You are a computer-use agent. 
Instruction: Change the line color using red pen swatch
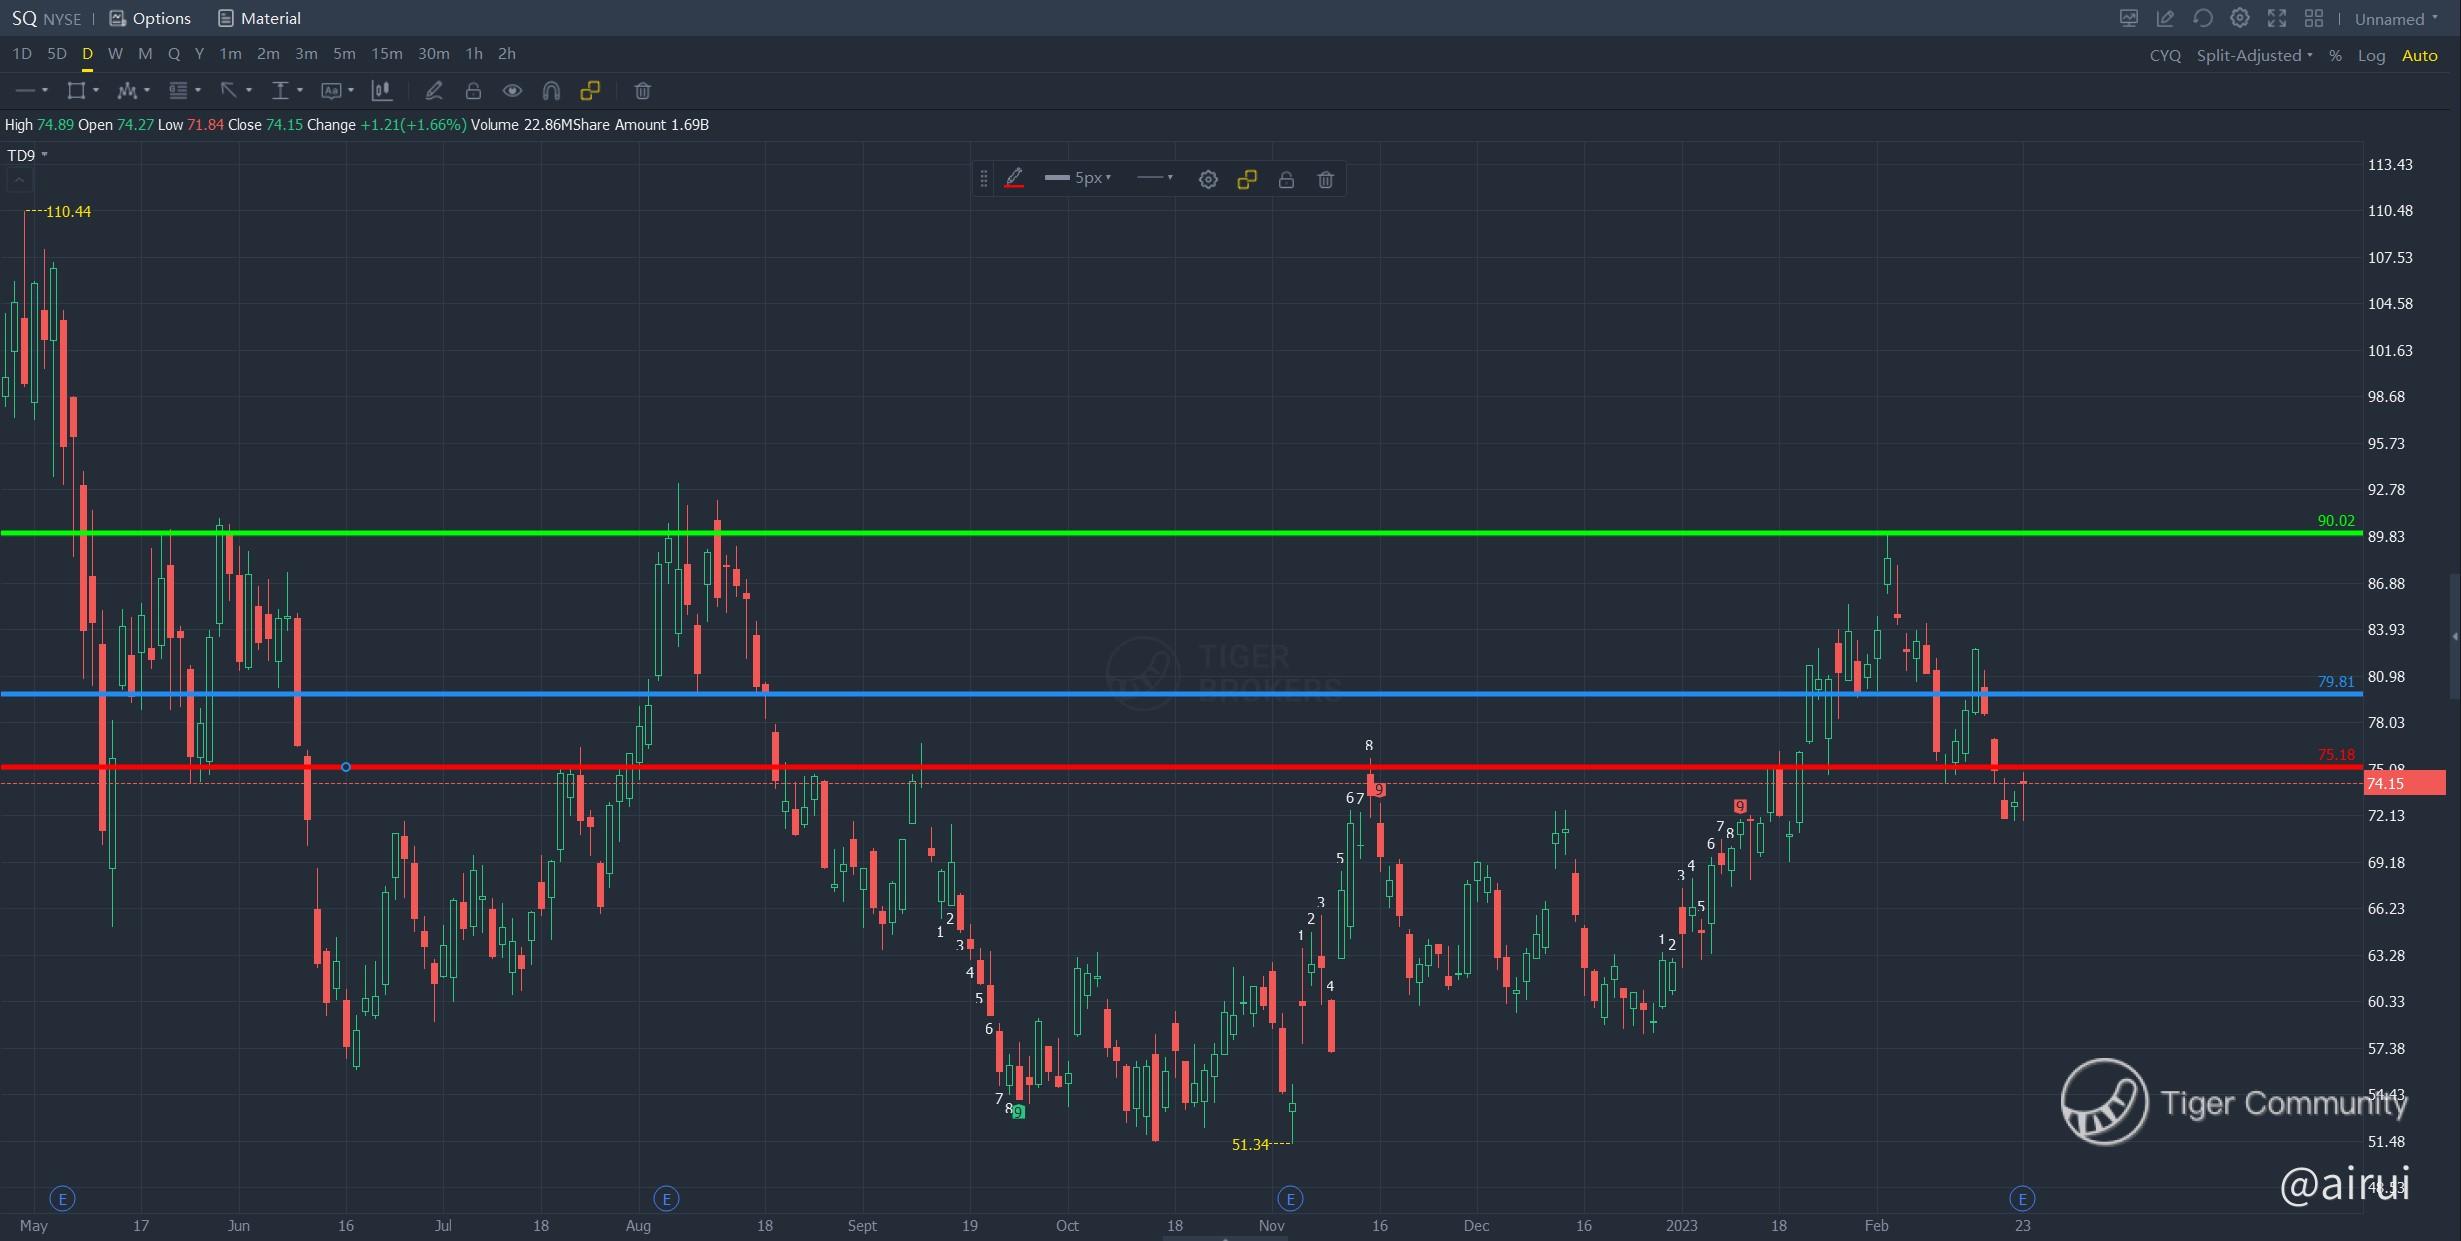(x=1014, y=179)
